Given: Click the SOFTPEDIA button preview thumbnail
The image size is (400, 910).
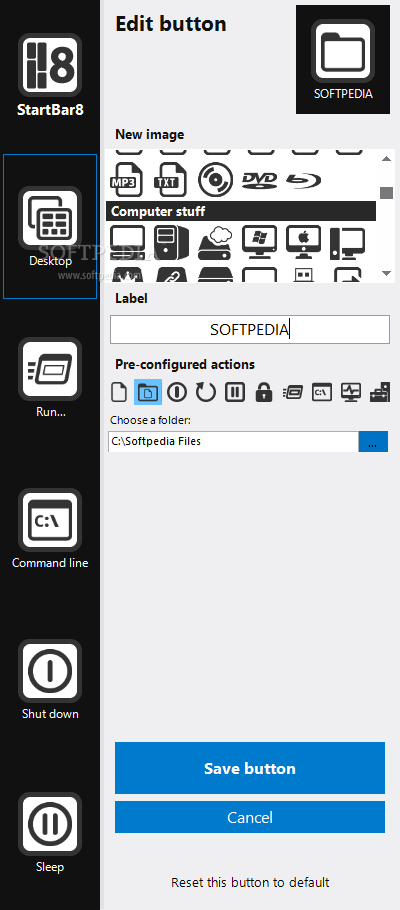Looking at the screenshot, I should 343,59.
